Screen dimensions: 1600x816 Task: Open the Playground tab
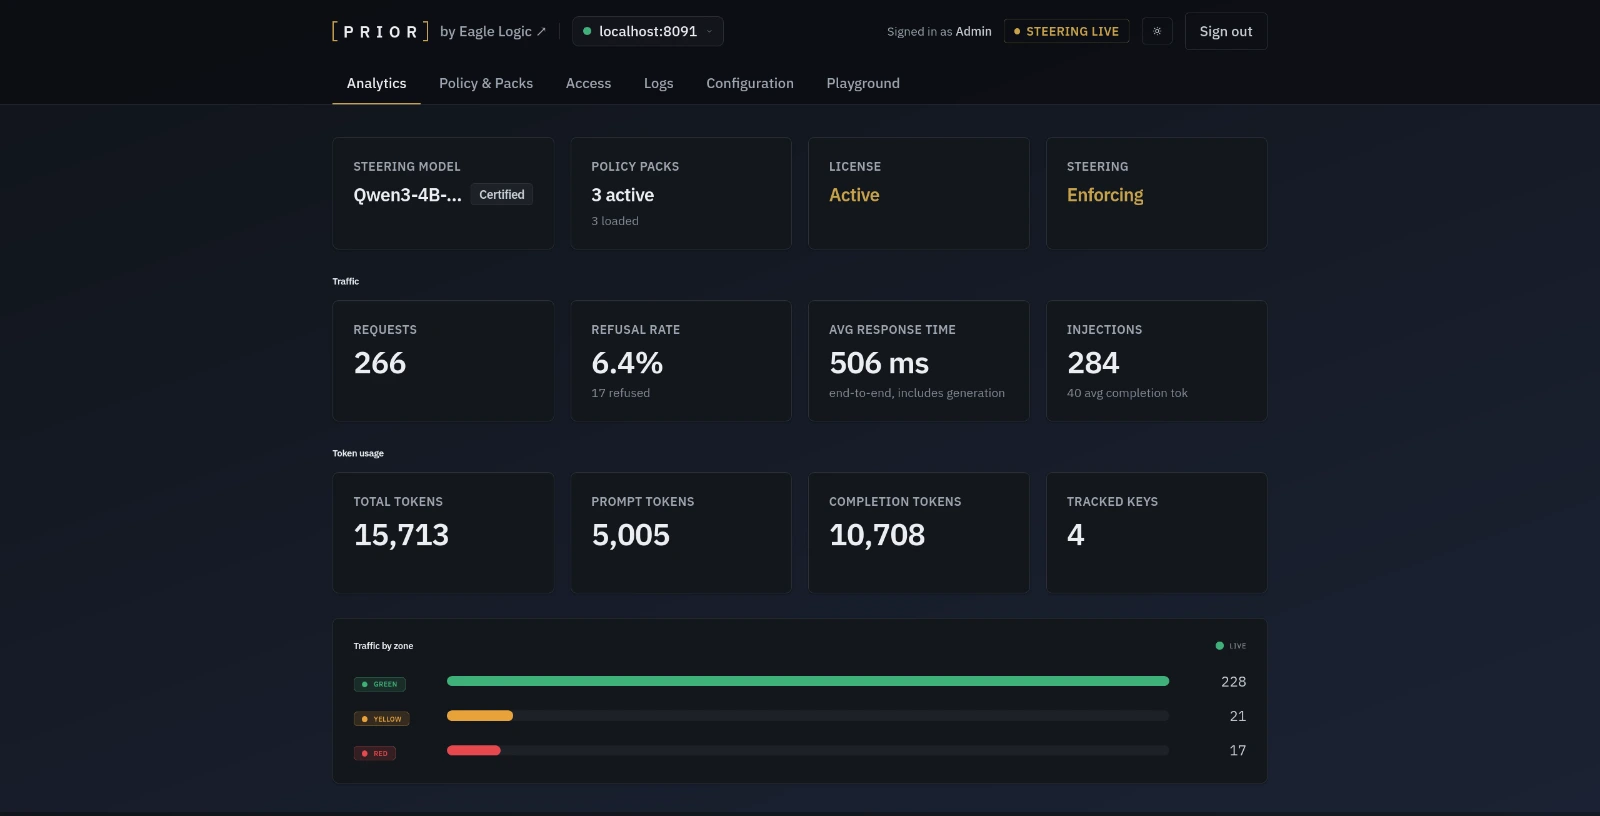863,83
